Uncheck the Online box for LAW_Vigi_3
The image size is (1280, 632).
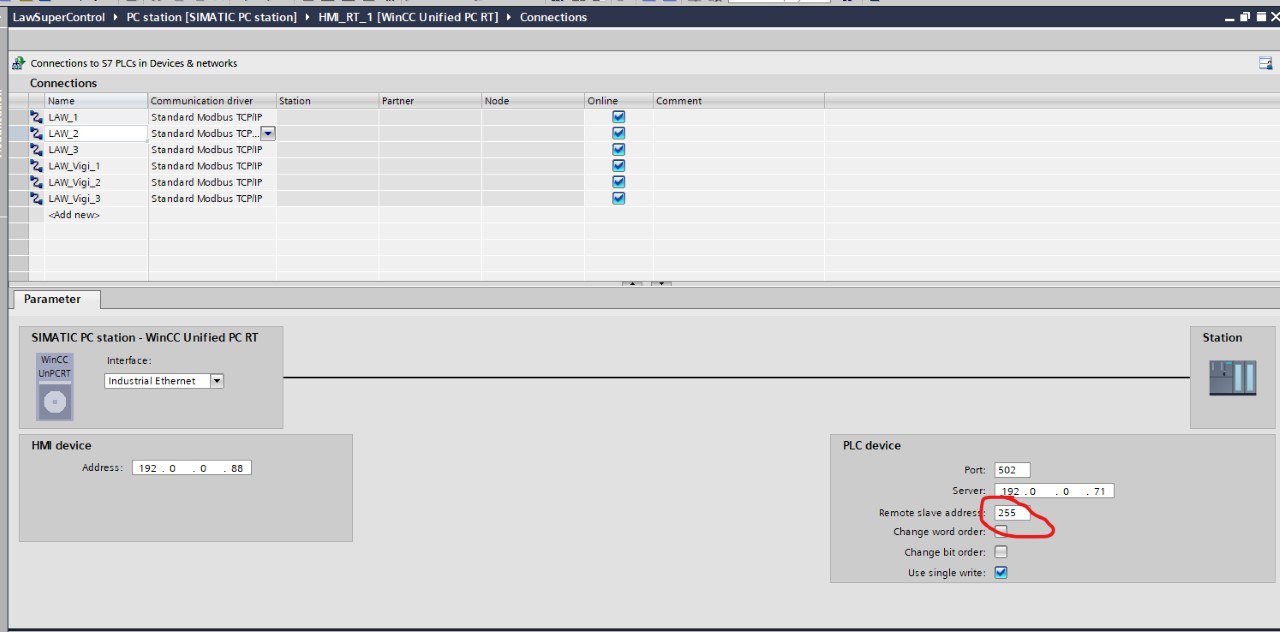[618, 198]
